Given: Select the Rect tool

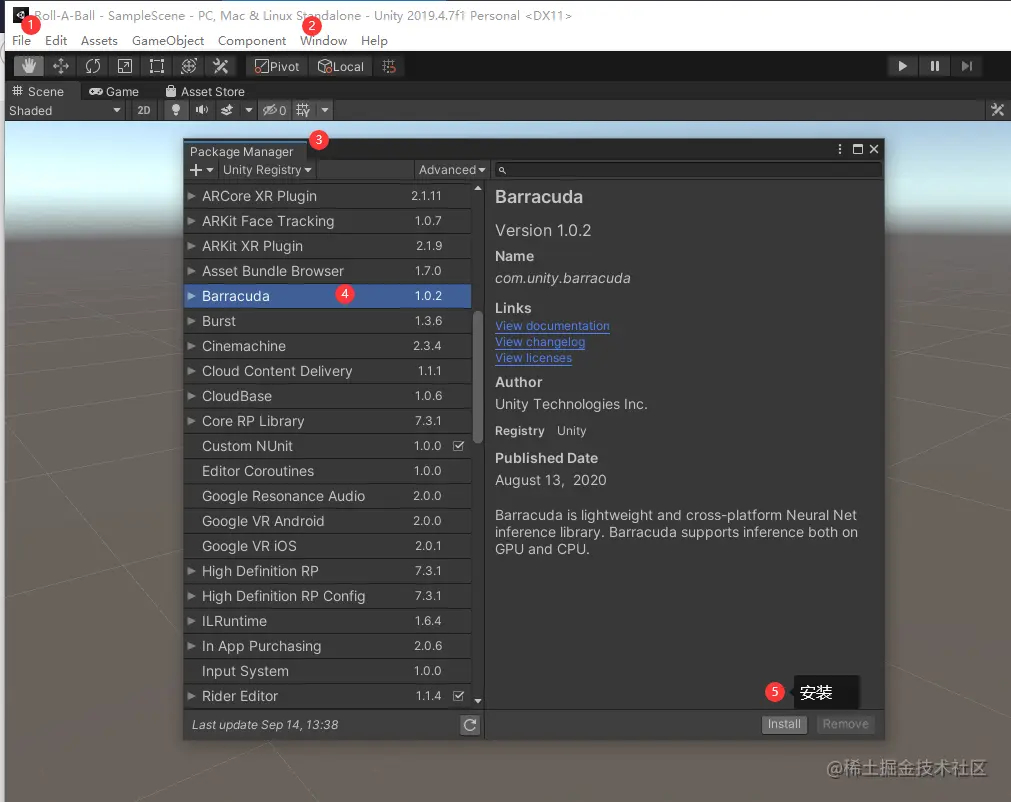Looking at the screenshot, I should [x=157, y=66].
